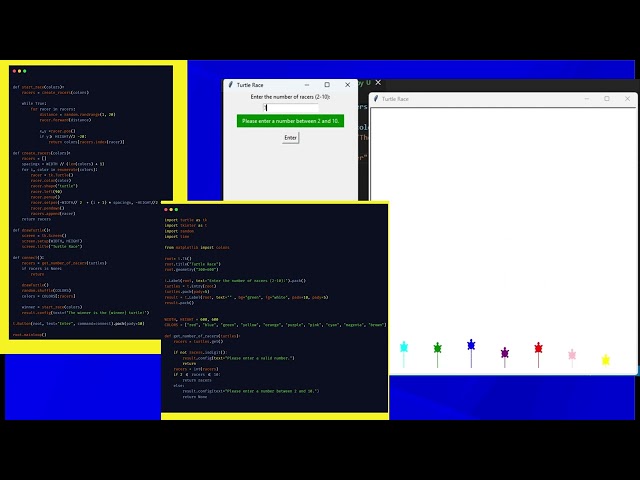Viewport: 640px width, 480px height.
Task: Click 'def create_racers(colors):' code line
Action: (x=41, y=153)
